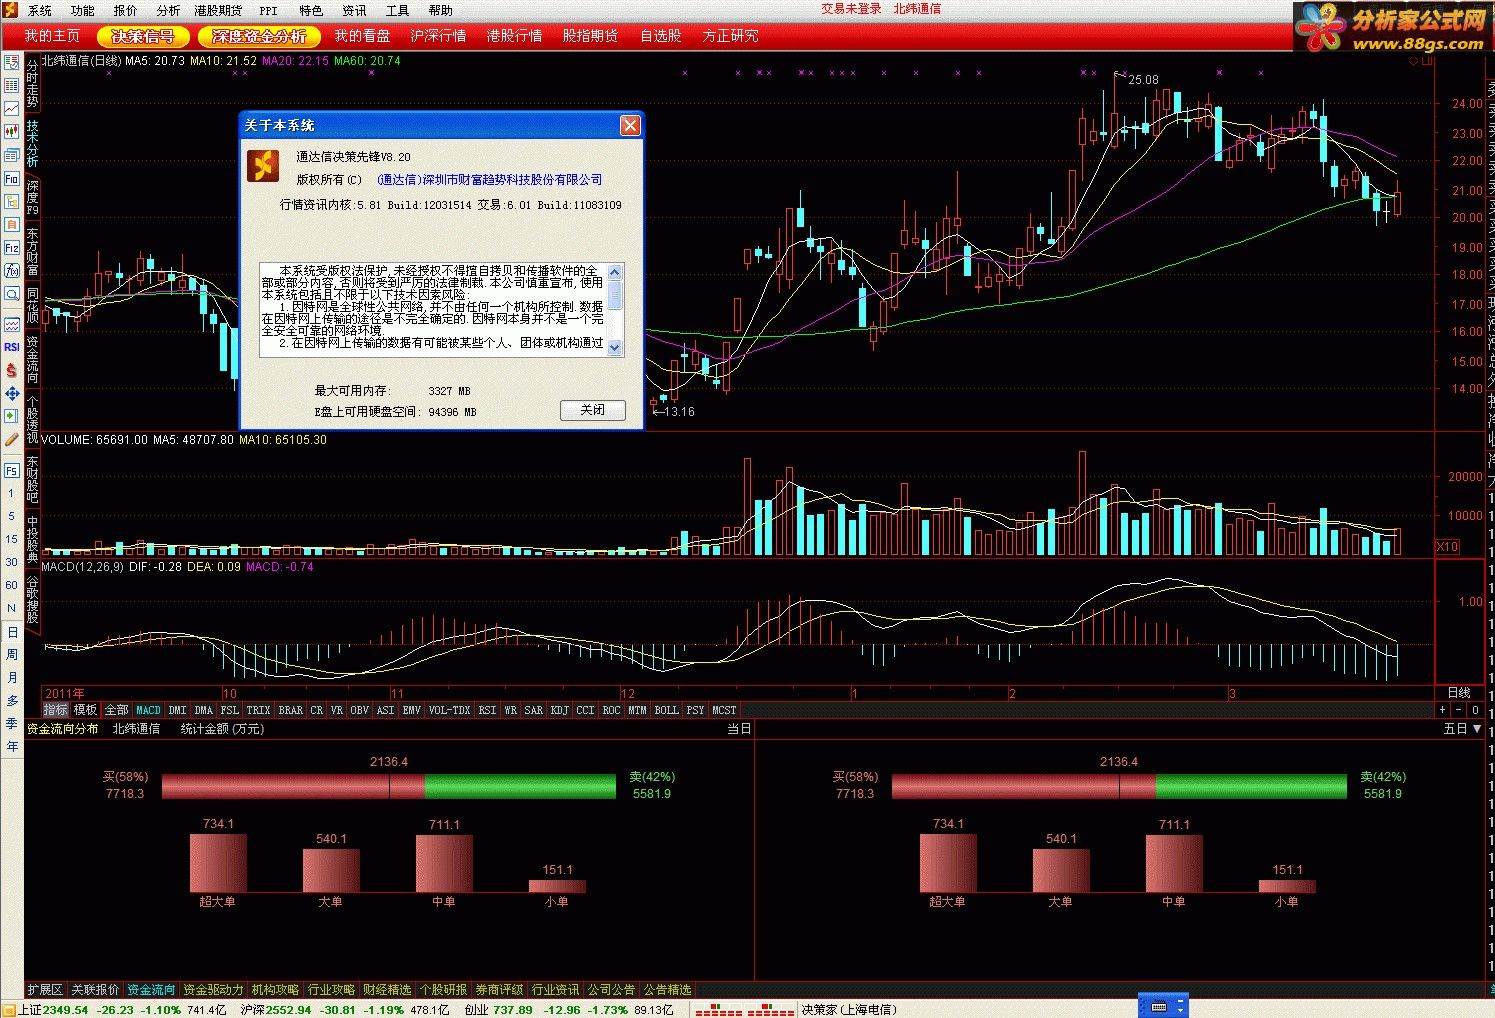The image size is (1495, 1018).
Task: Click the RSI icon in left sidebar
Action: pyautogui.click(x=12, y=347)
